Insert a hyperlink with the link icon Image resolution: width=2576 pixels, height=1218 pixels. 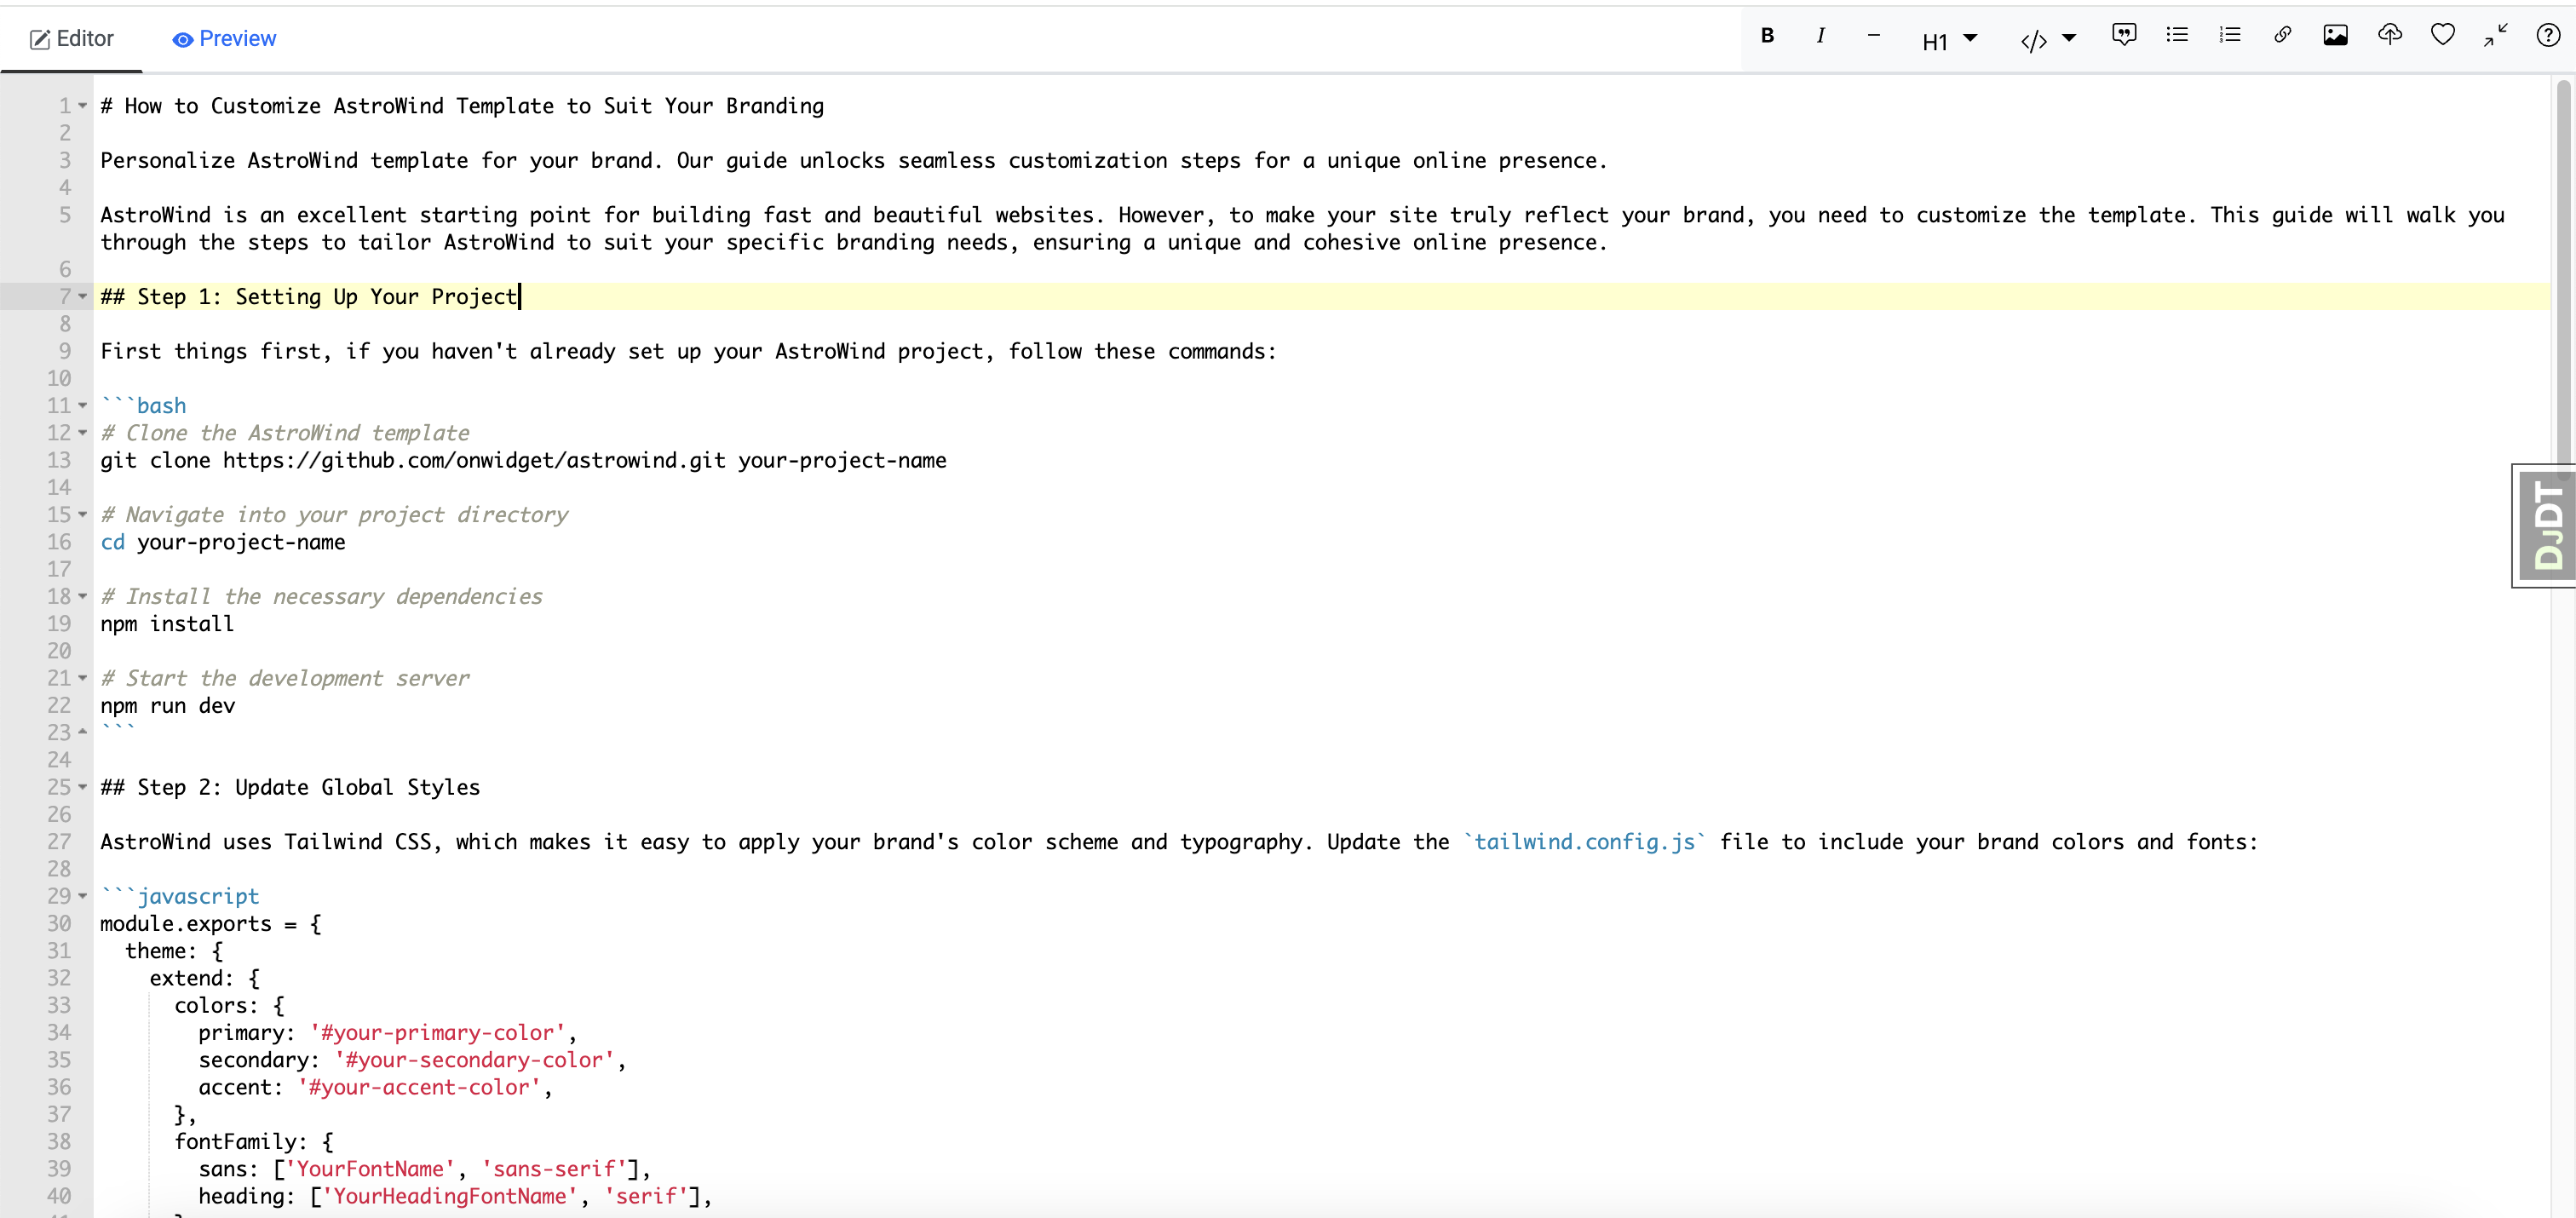pos(2282,36)
